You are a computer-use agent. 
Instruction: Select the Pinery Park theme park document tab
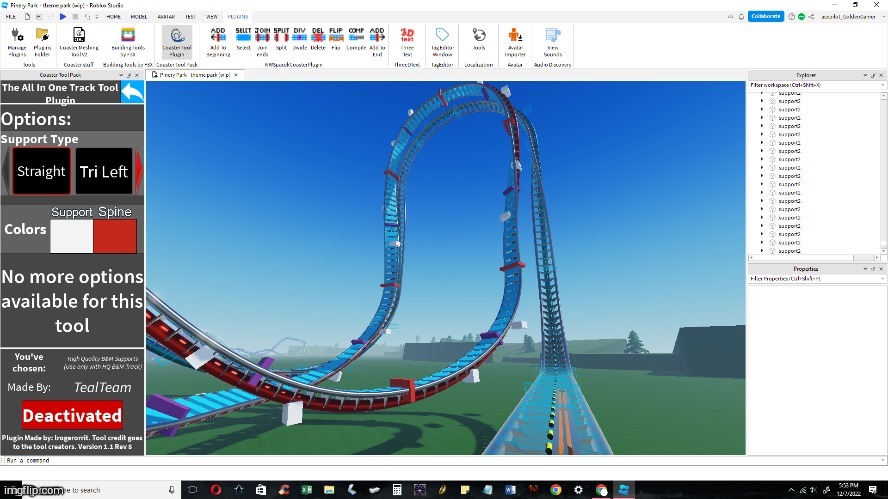click(x=193, y=75)
